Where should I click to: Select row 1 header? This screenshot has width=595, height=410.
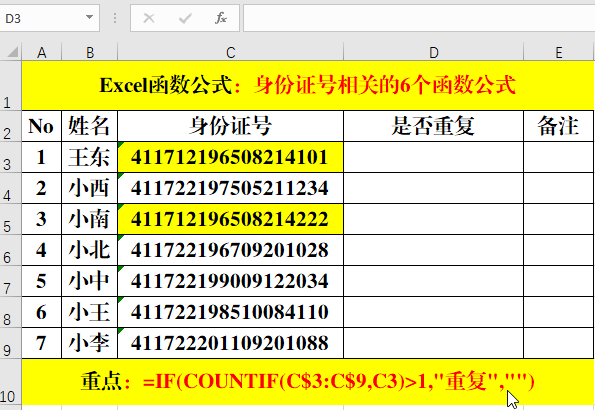pyautogui.click(x=11, y=86)
